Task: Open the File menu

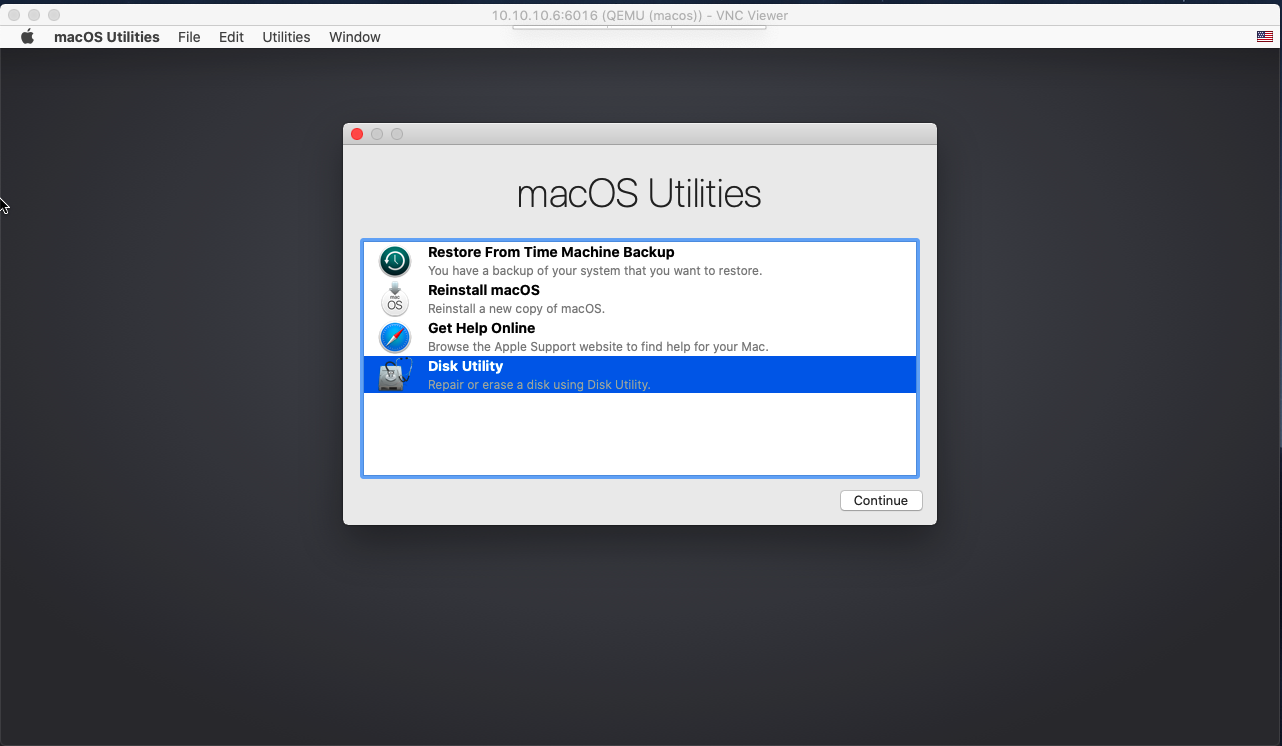Action: coord(189,37)
